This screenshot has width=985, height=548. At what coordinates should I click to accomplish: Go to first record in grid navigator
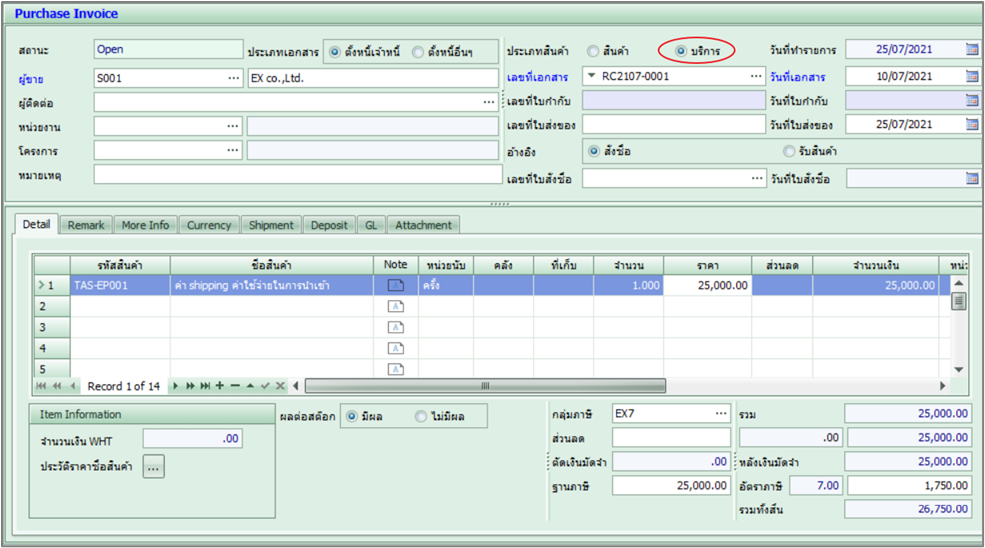pos(42,386)
